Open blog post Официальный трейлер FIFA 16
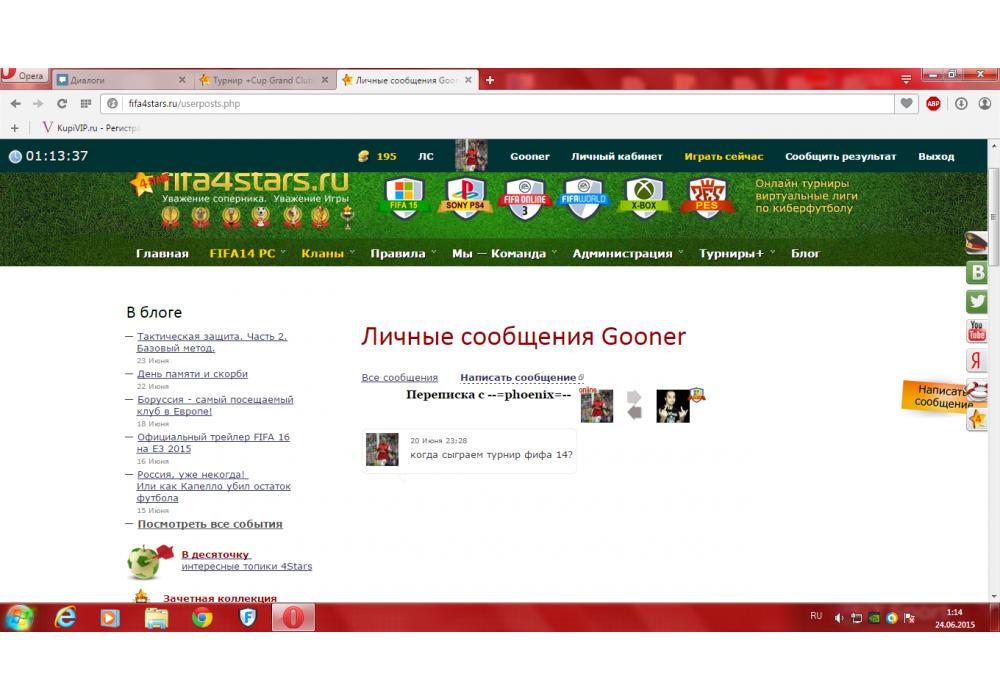 213,443
